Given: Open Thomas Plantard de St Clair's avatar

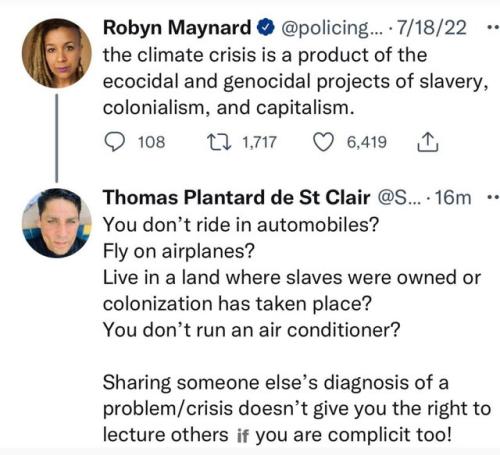Looking at the screenshot, I should pos(57,223).
